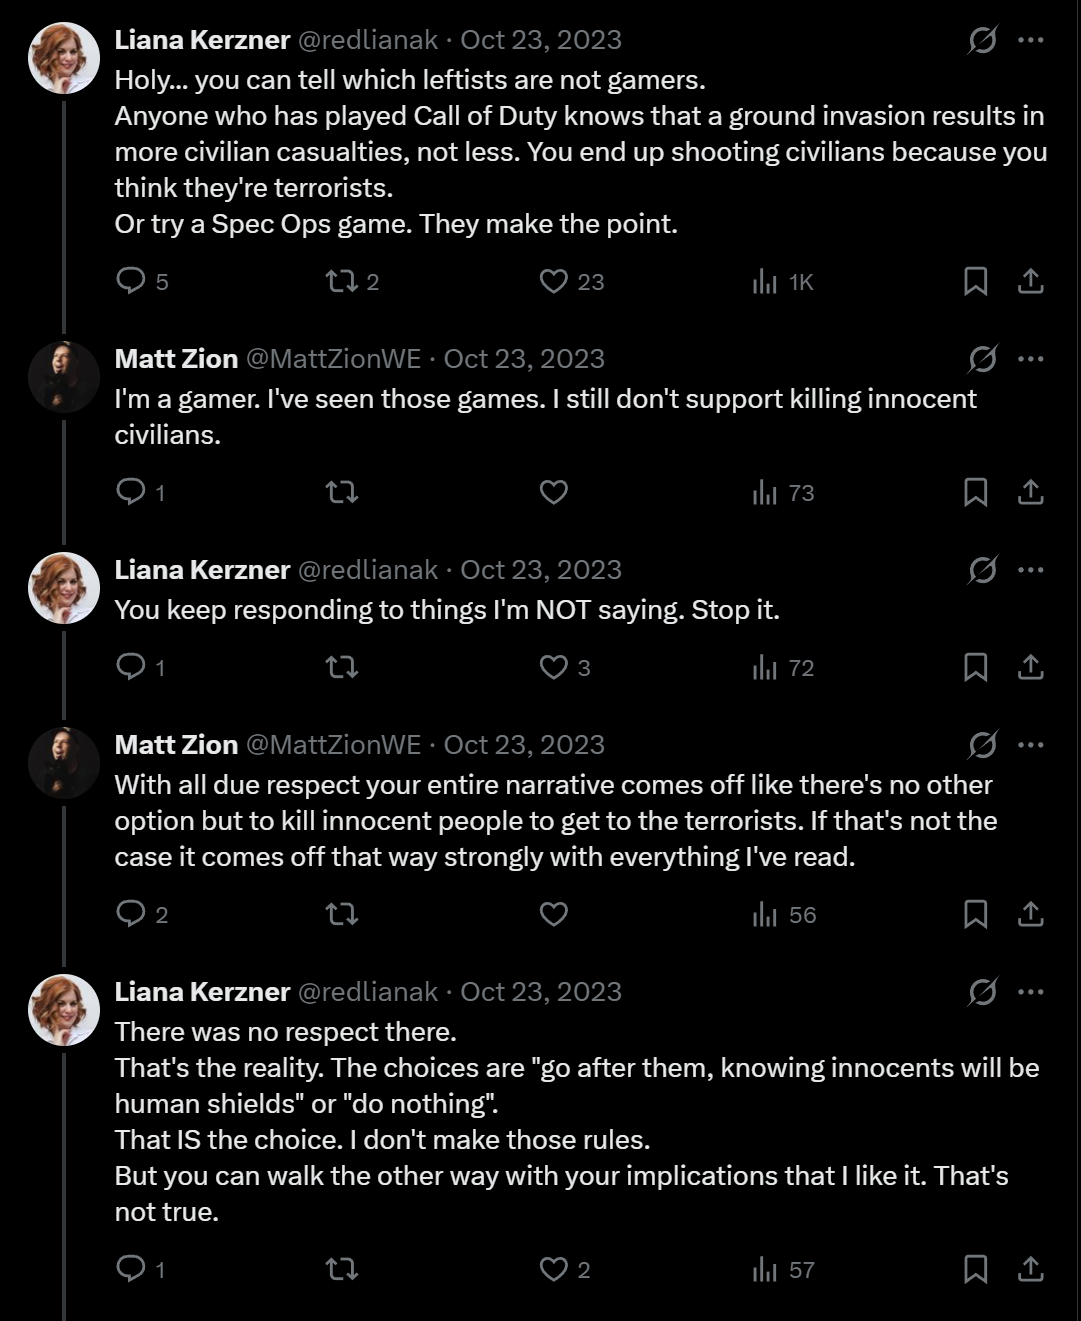Open more menu on Matt's gamer tweet
Screen dimensions: 1081x1321
click(1030, 359)
